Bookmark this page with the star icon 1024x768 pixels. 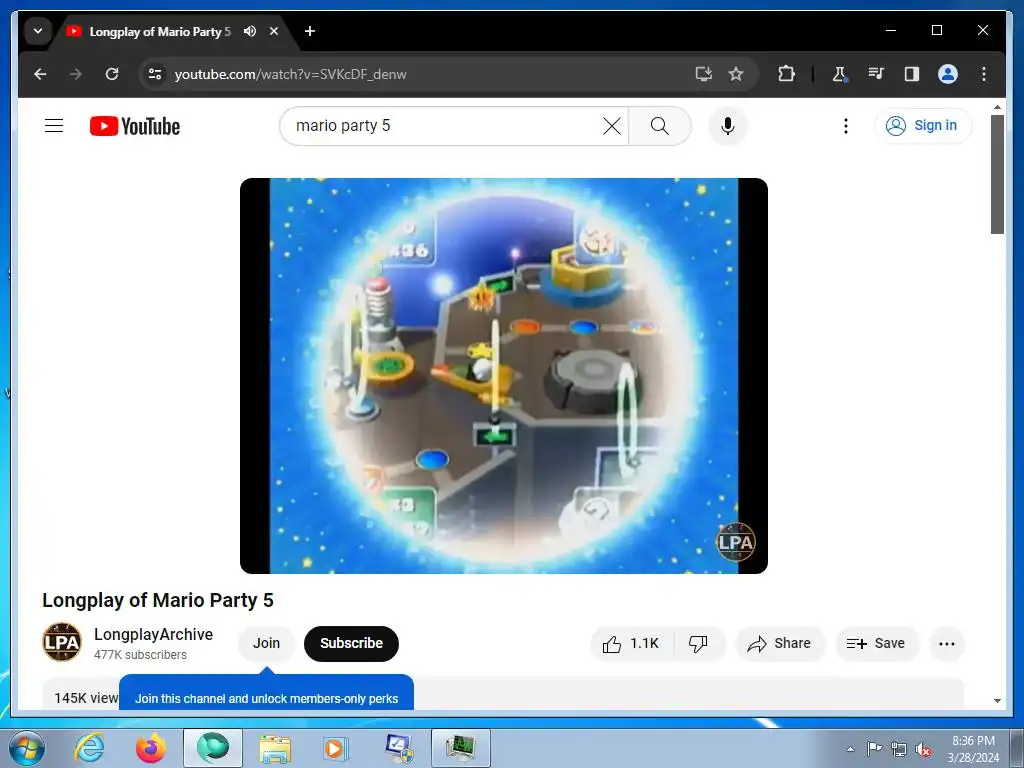736,74
